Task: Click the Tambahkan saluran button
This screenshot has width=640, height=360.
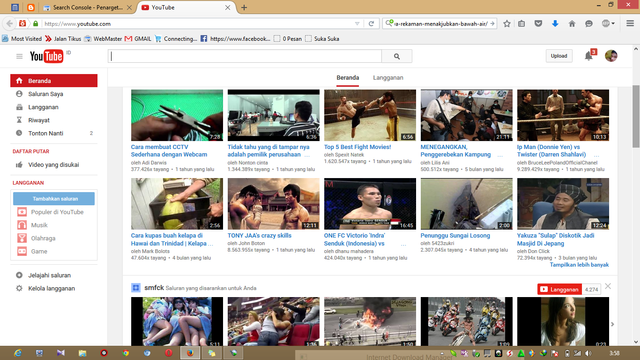Action: click(x=54, y=199)
